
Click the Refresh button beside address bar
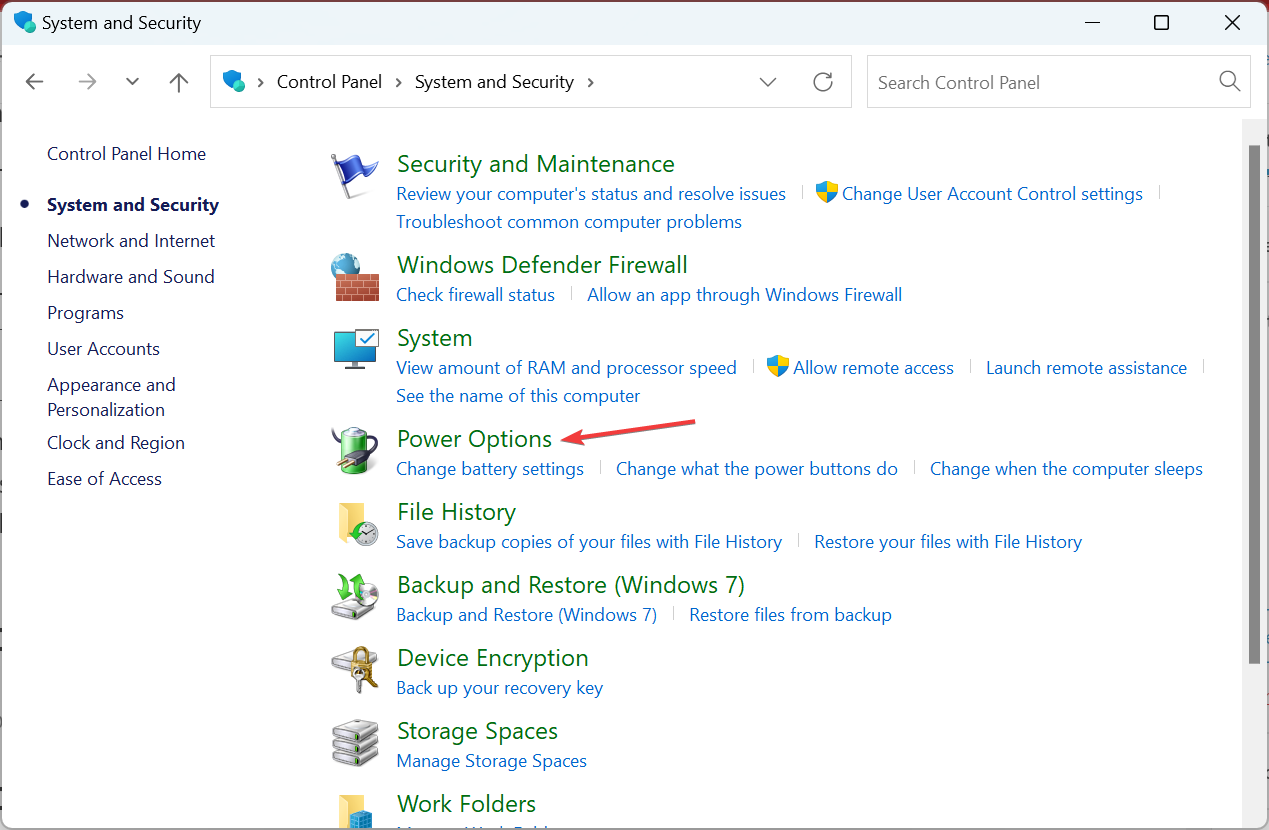click(823, 82)
